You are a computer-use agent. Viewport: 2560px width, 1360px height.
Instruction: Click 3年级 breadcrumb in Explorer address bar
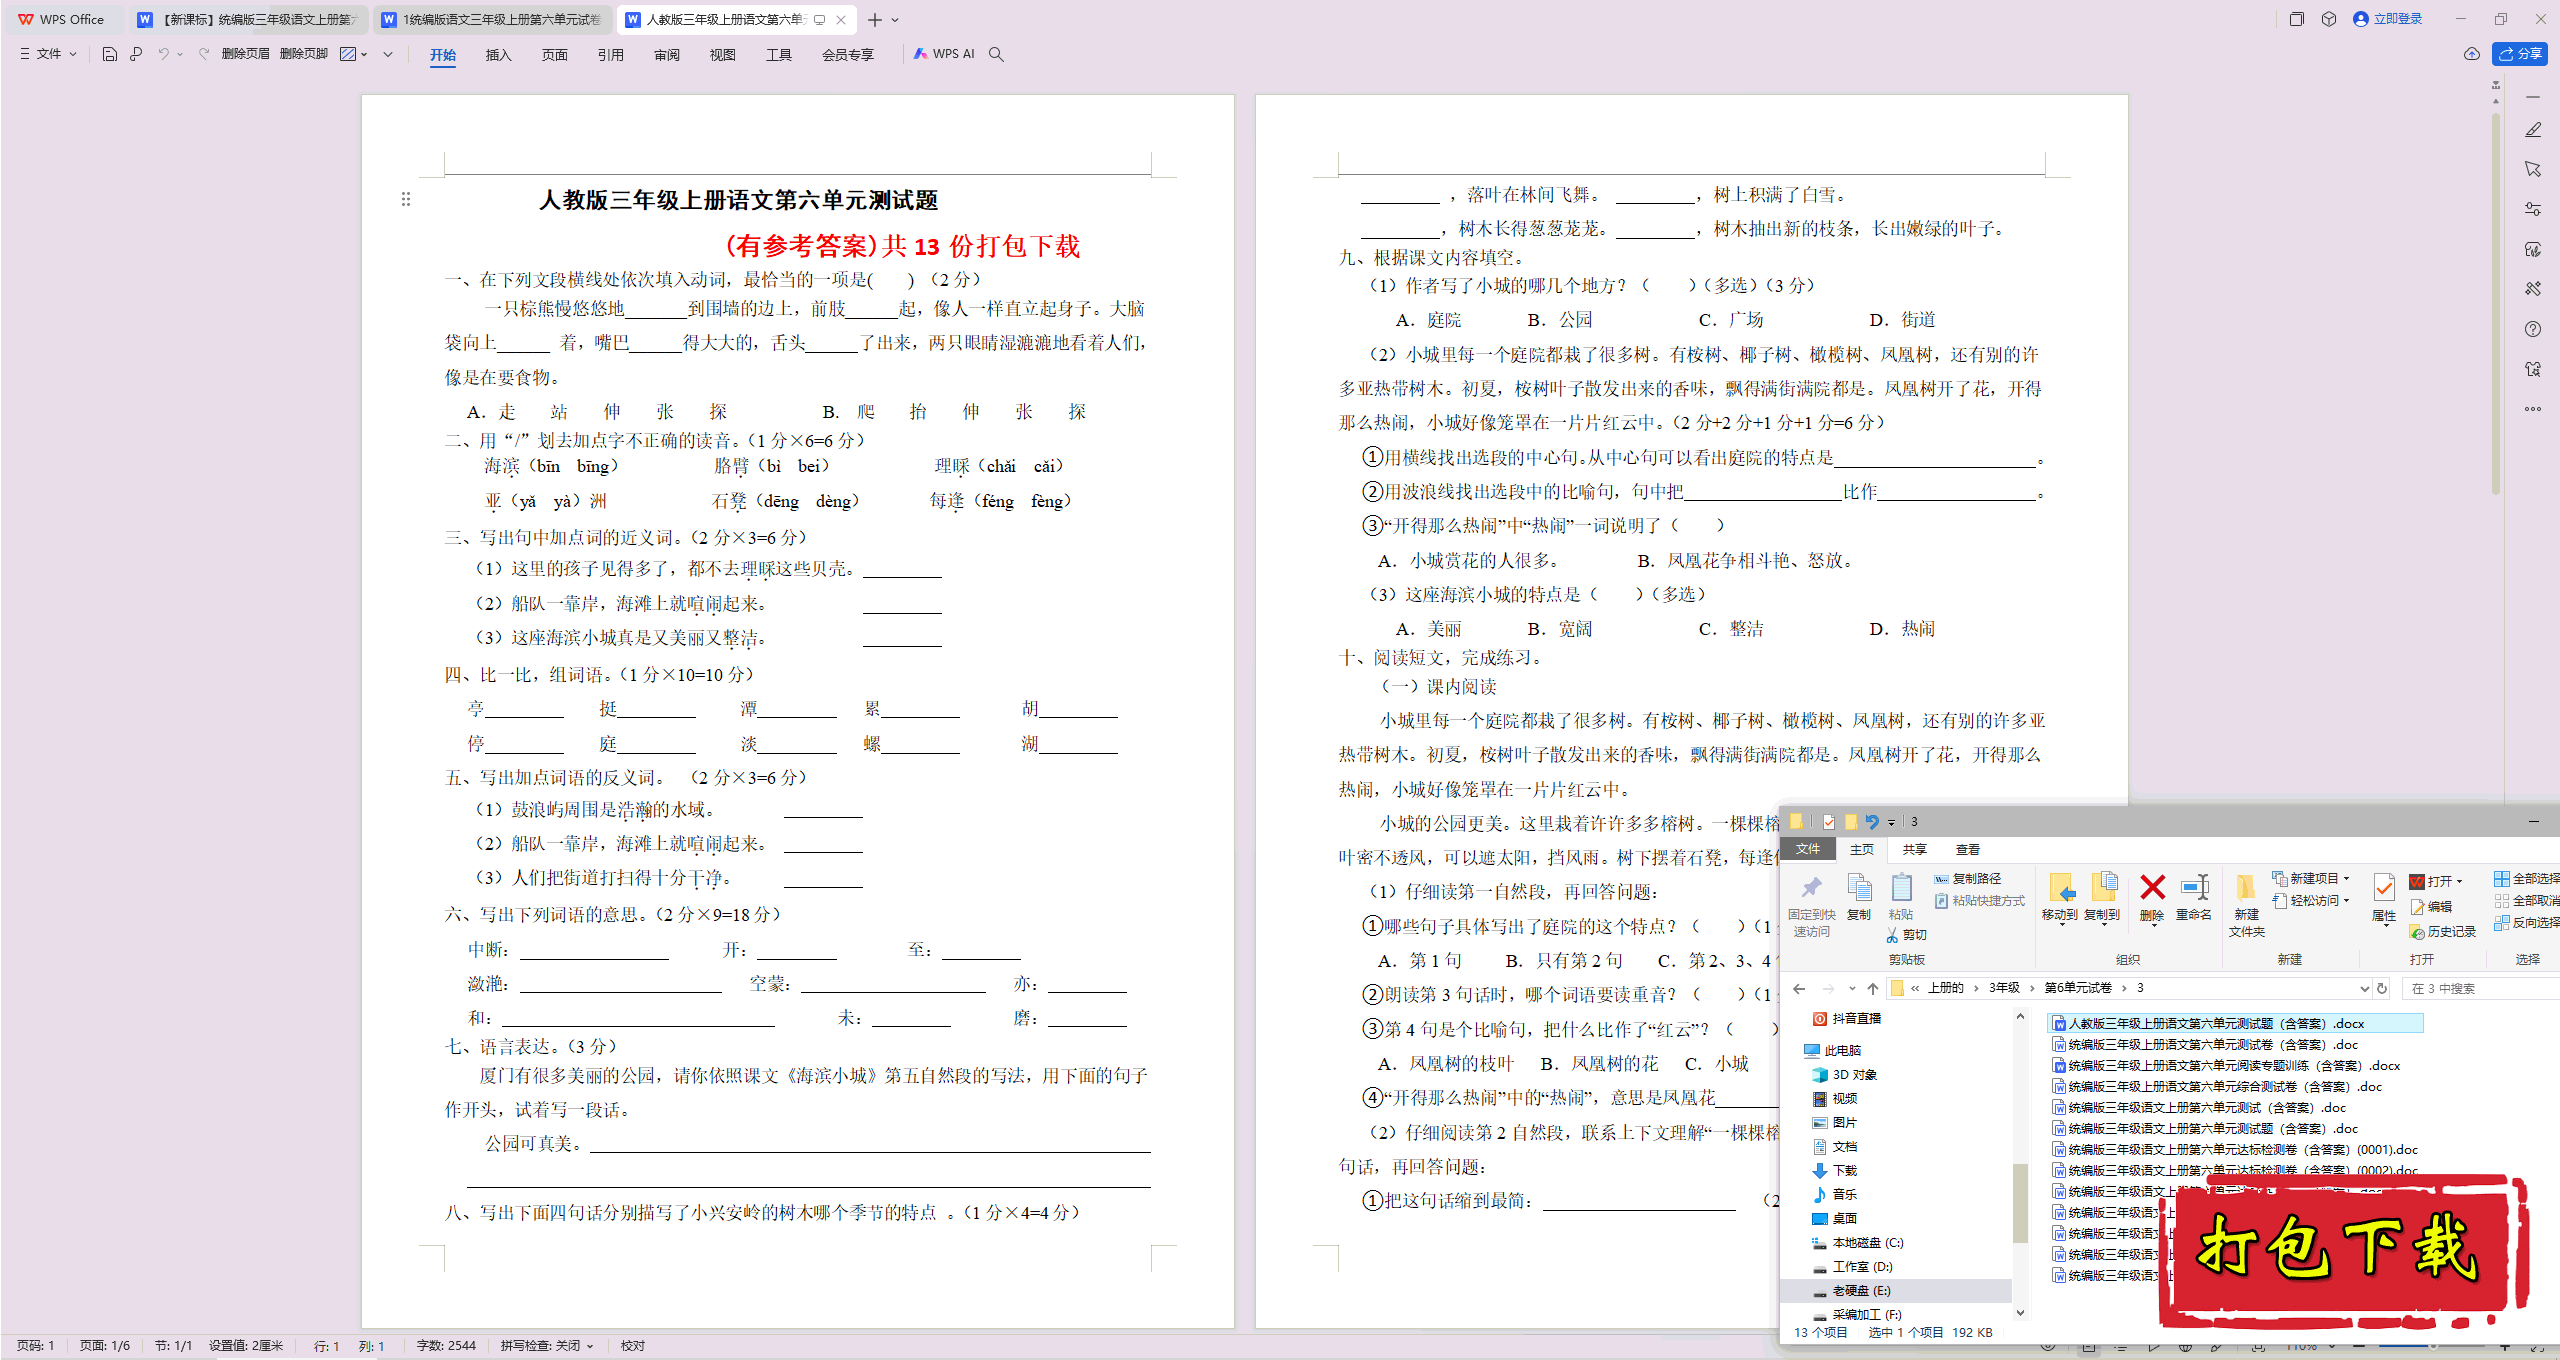tap(2003, 988)
